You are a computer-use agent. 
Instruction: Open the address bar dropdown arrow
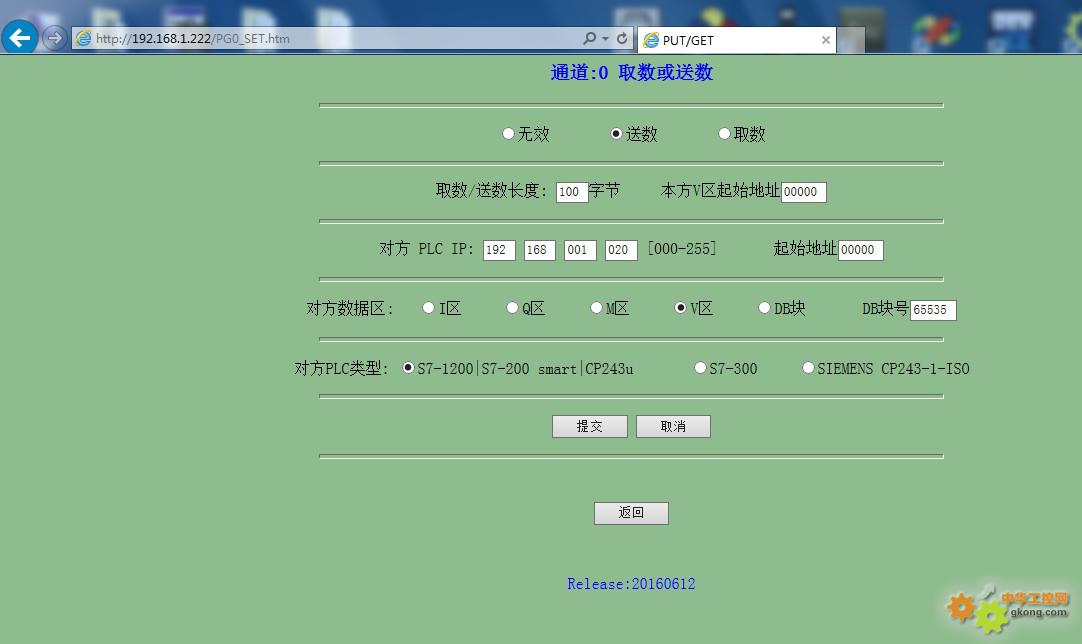[x=605, y=39]
